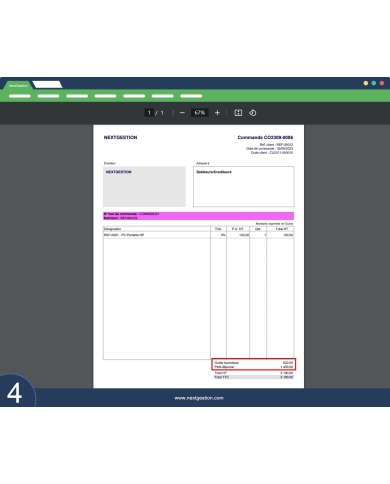Image resolution: width=390 pixels, height=484 pixels.
Task: Switch to the blank white browser tab
Action: 47,85
